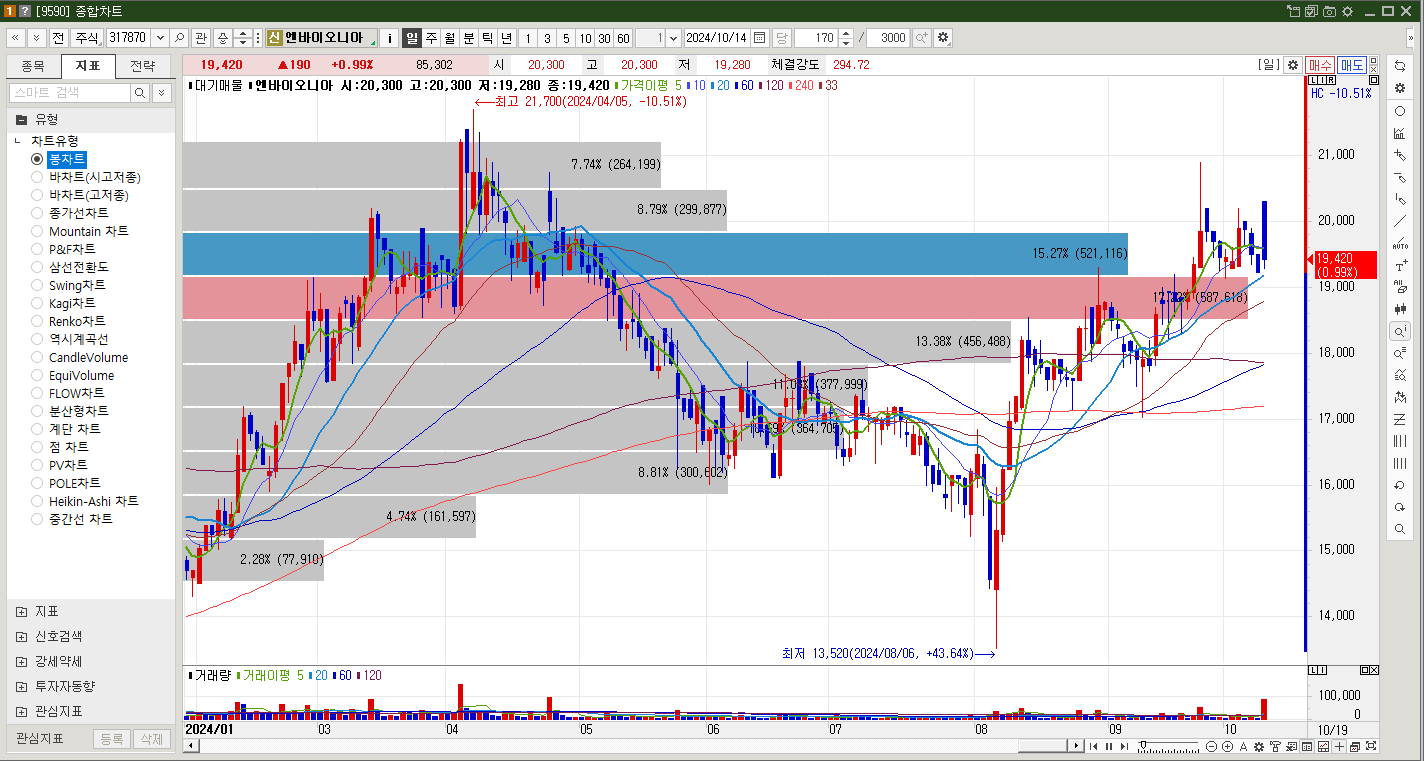Click the date field 2024/10/14

716,38
